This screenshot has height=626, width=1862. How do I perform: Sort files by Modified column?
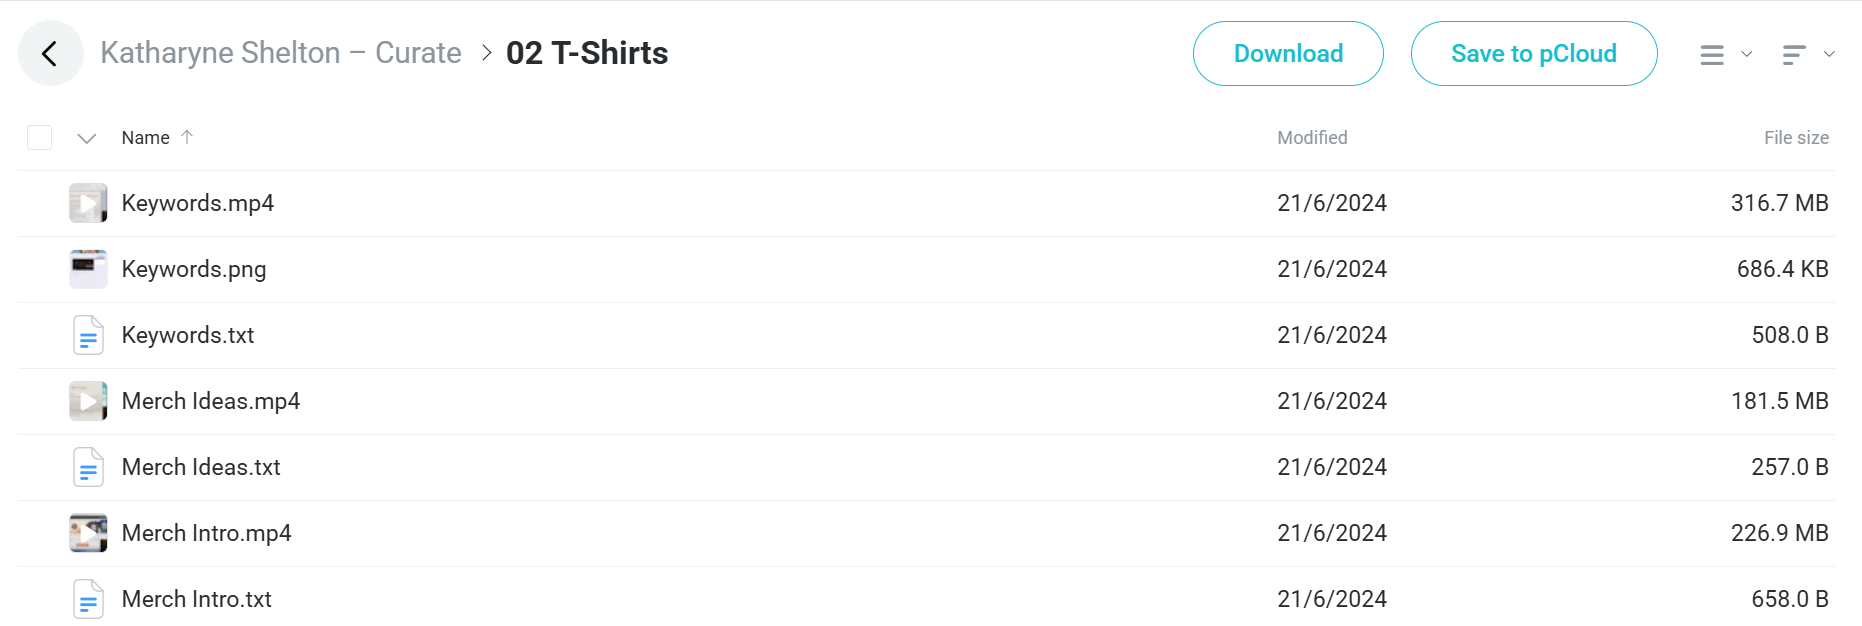click(1312, 138)
